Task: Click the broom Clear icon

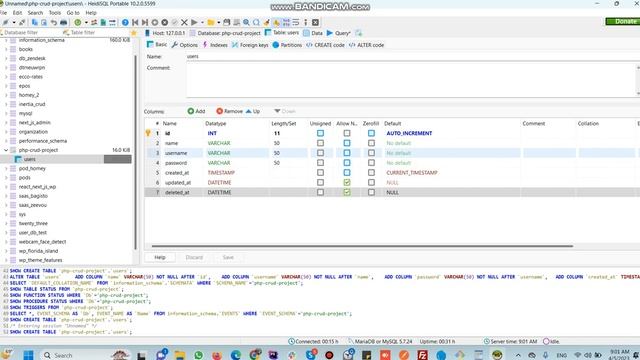Action: pos(267,22)
